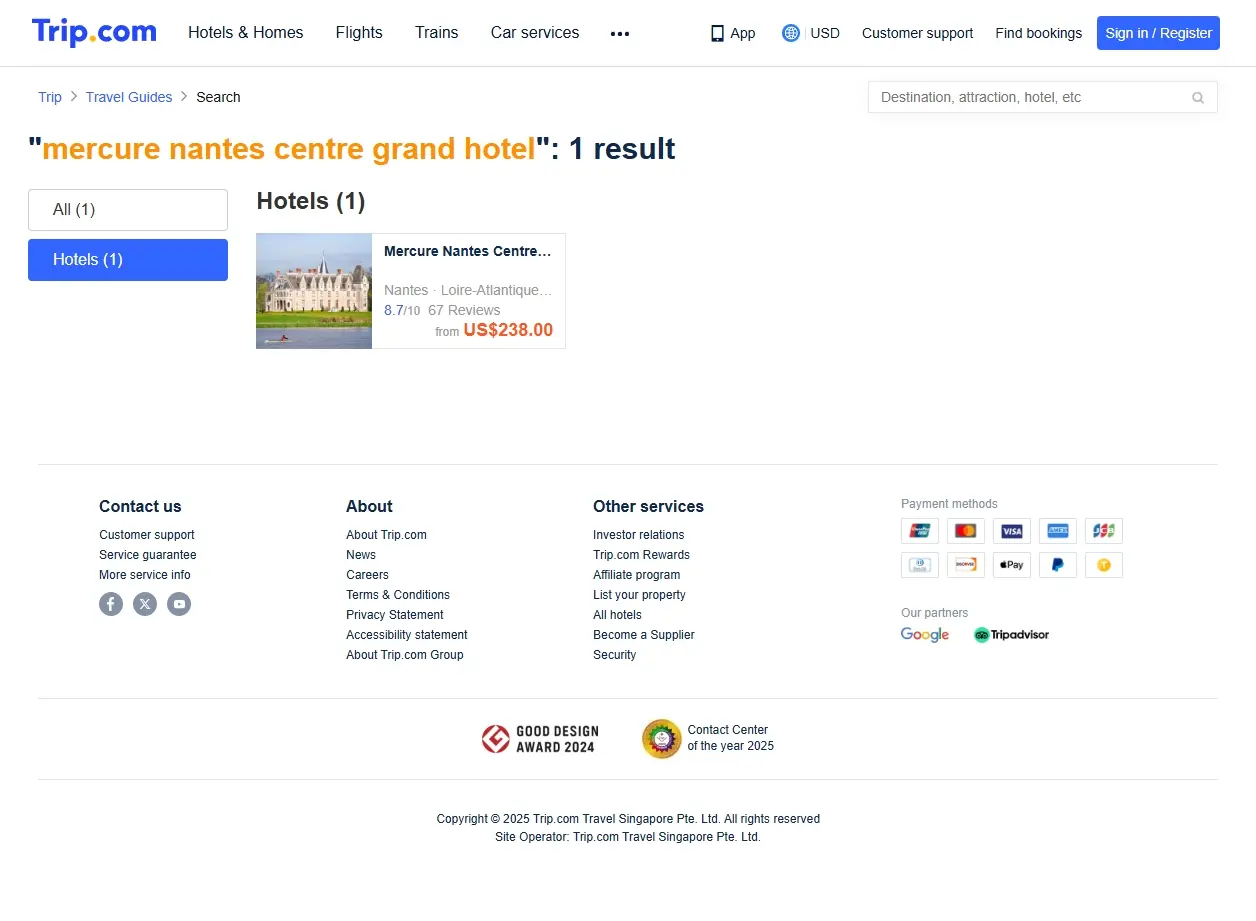This screenshot has height=921, width=1256.
Task: Open Mercure Nantes Centre hotel title
Action: click(x=468, y=251)
